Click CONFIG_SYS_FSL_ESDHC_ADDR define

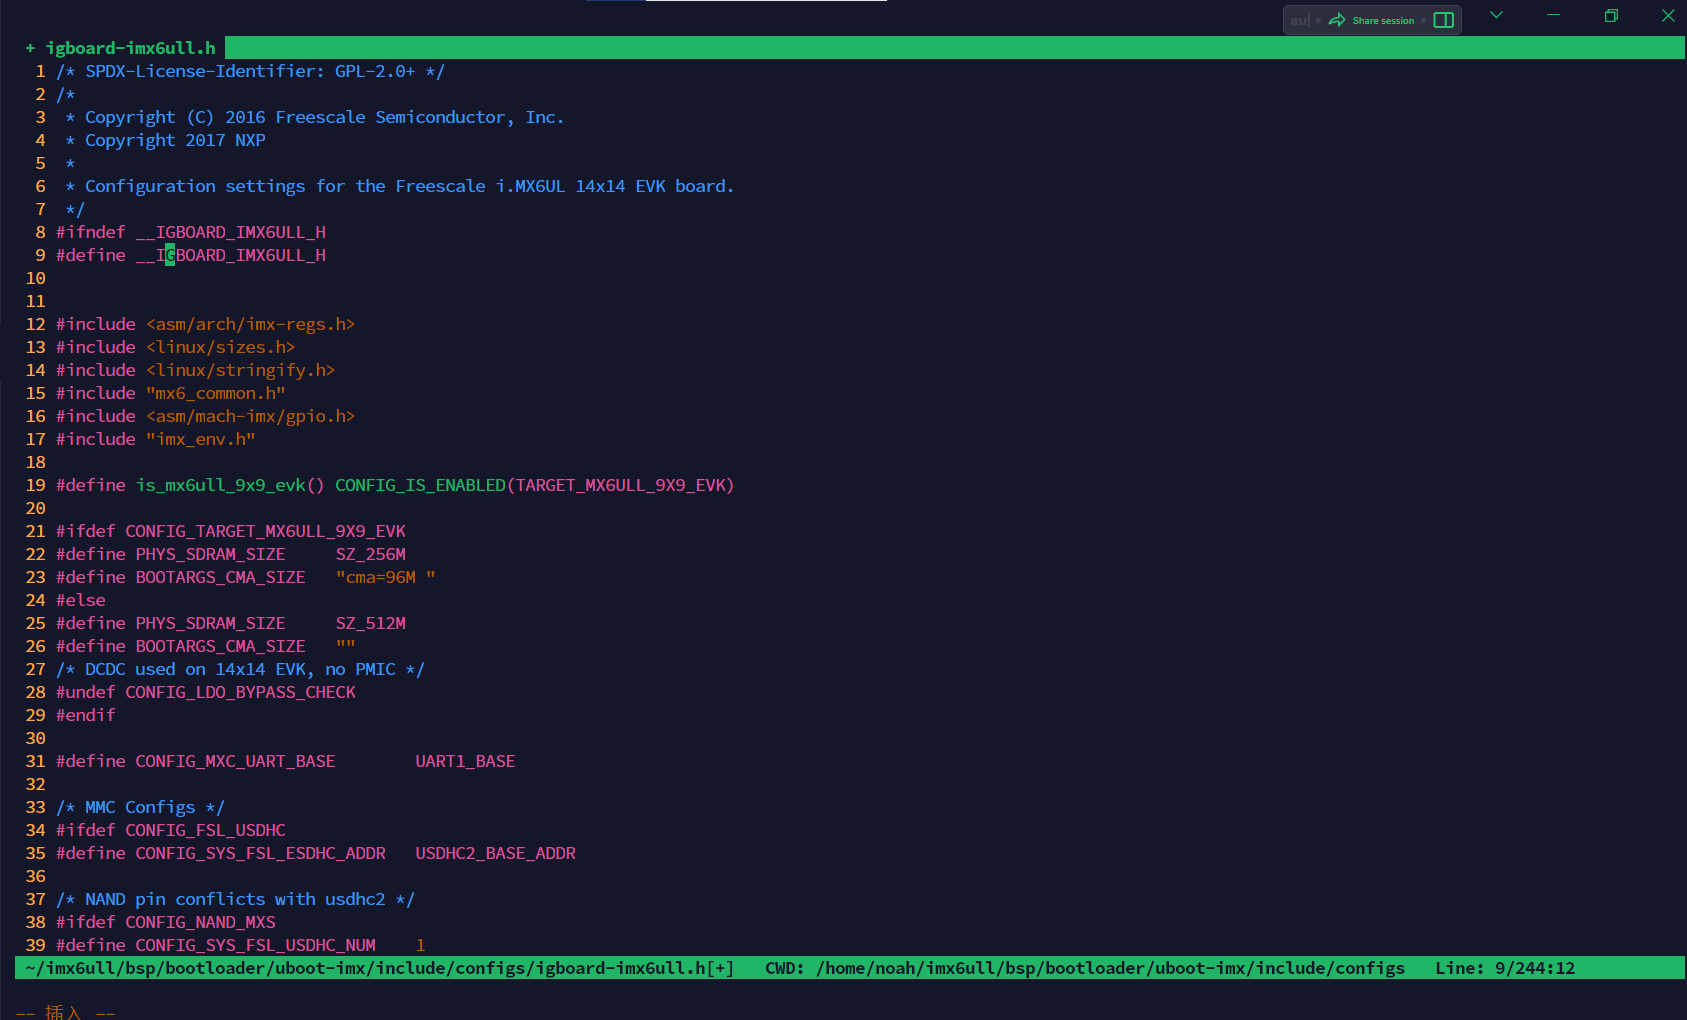coord(260,853)
